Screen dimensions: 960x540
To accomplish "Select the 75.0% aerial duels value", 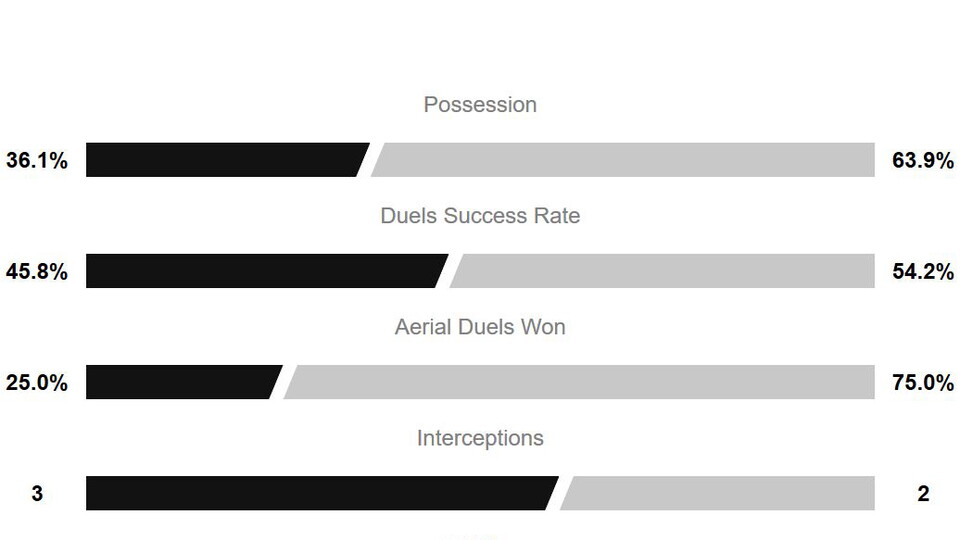I will (x=923, y=382).
